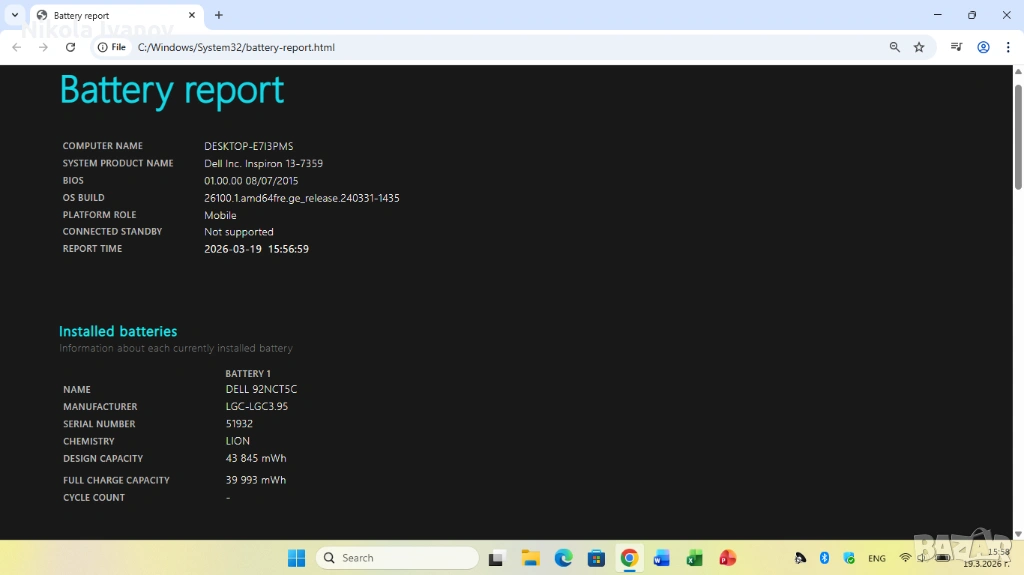Open Word from the taskbar
Viewport: 1024px width, 575px height.
click(661, 558)
